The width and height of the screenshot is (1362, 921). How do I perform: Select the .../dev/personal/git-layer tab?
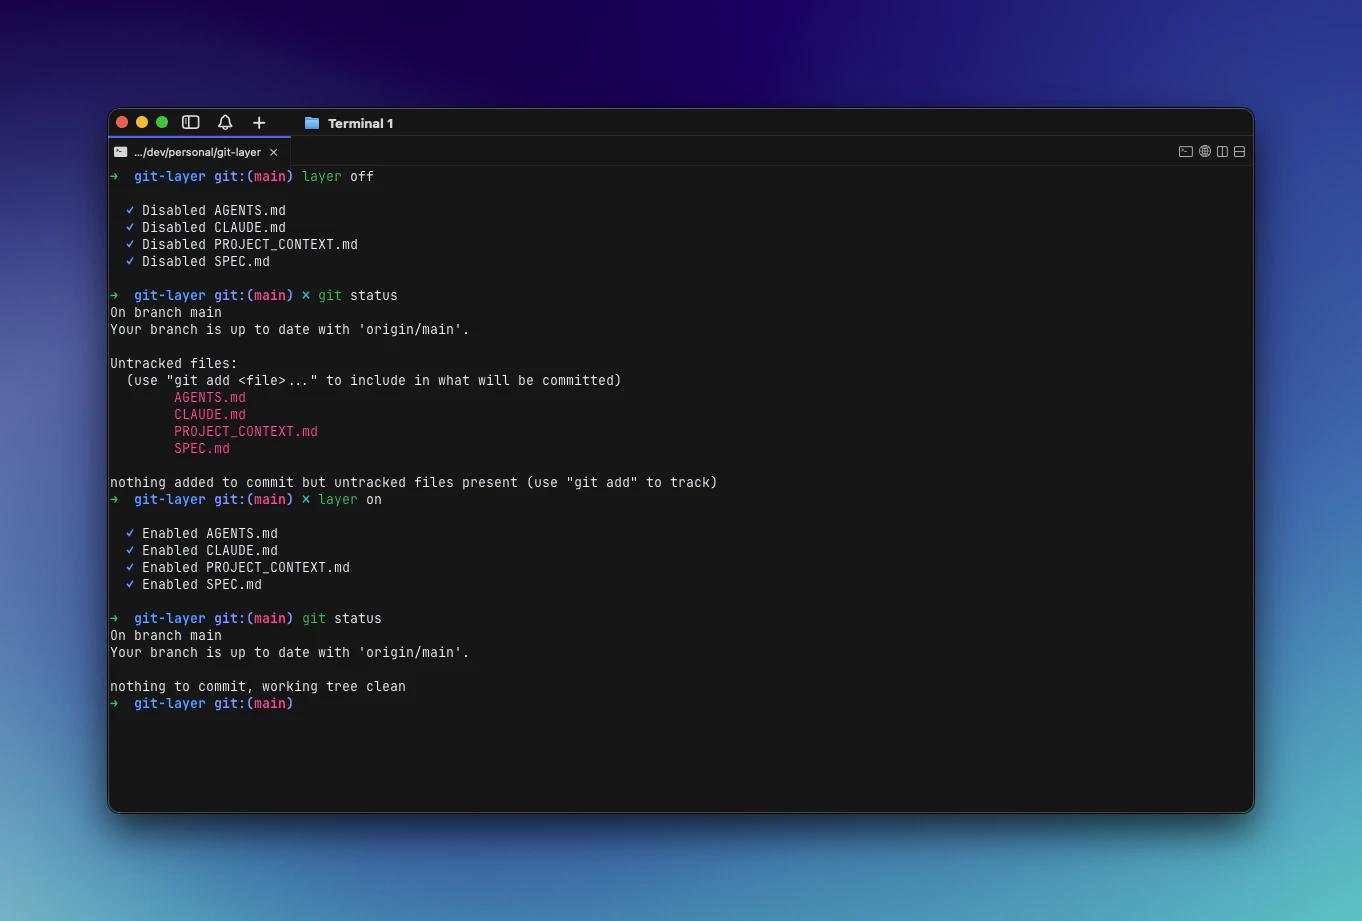(x=197, y=152)
